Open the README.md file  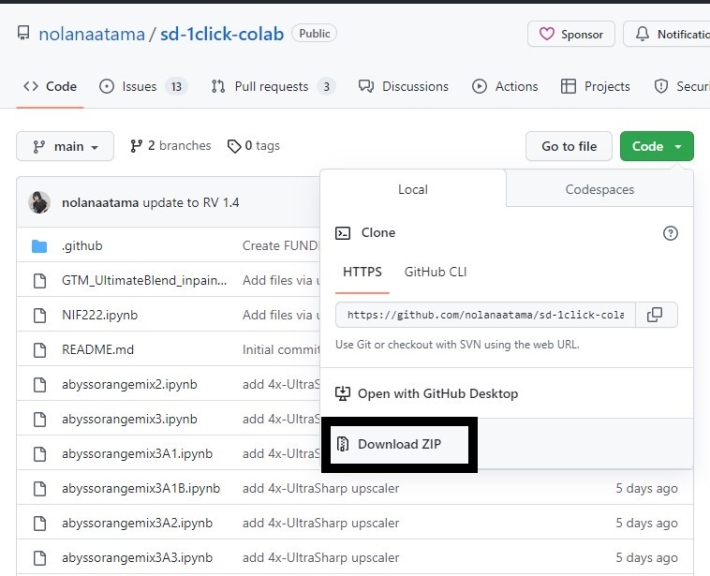pyautogui.click(x=97, y=350)
